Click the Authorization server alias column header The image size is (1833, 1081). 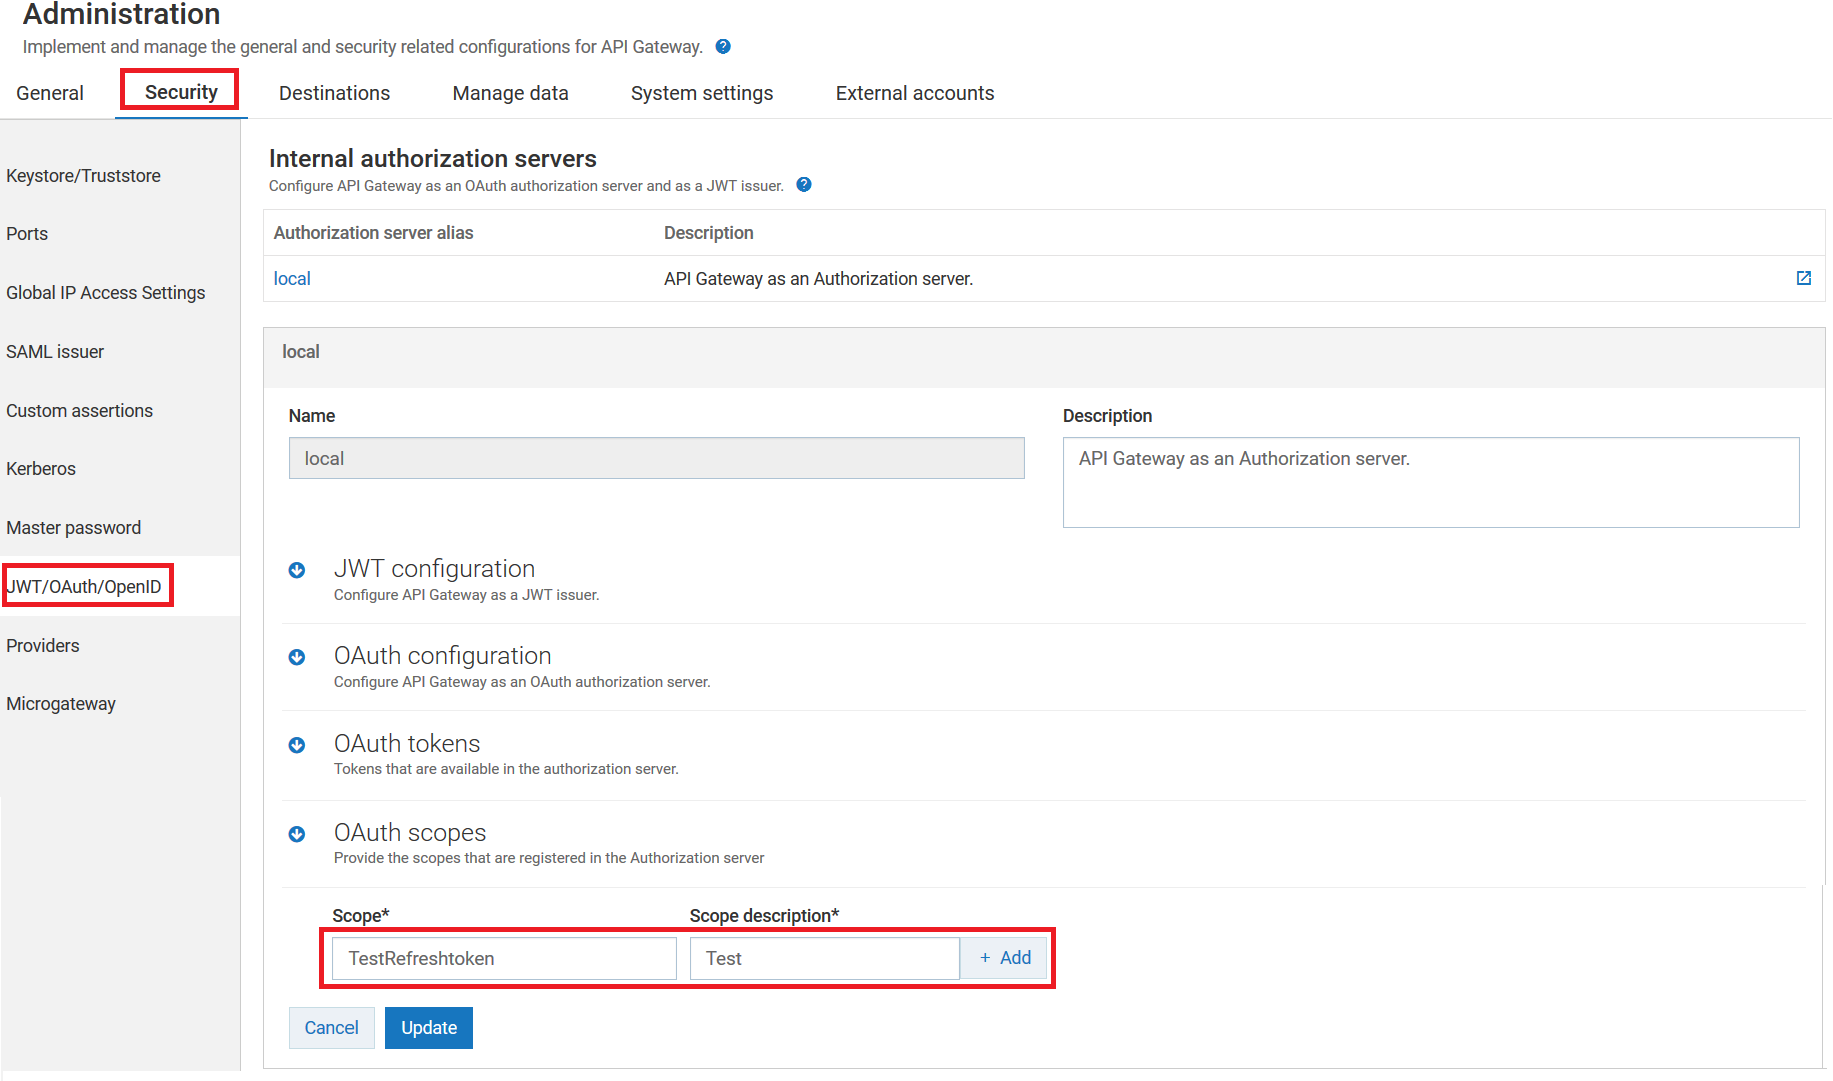point(373,233)
